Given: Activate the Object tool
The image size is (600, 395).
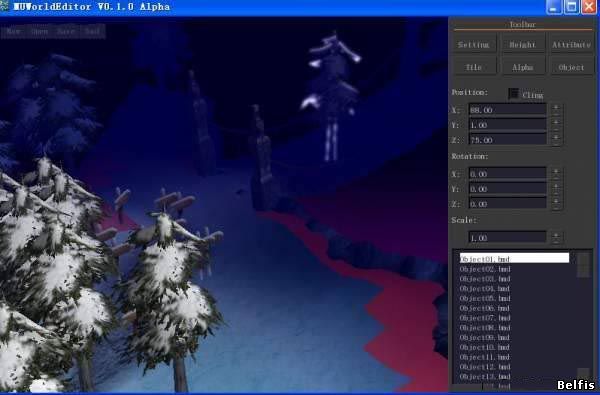Looking at the screenshot, I should click(x=571, y=67).
